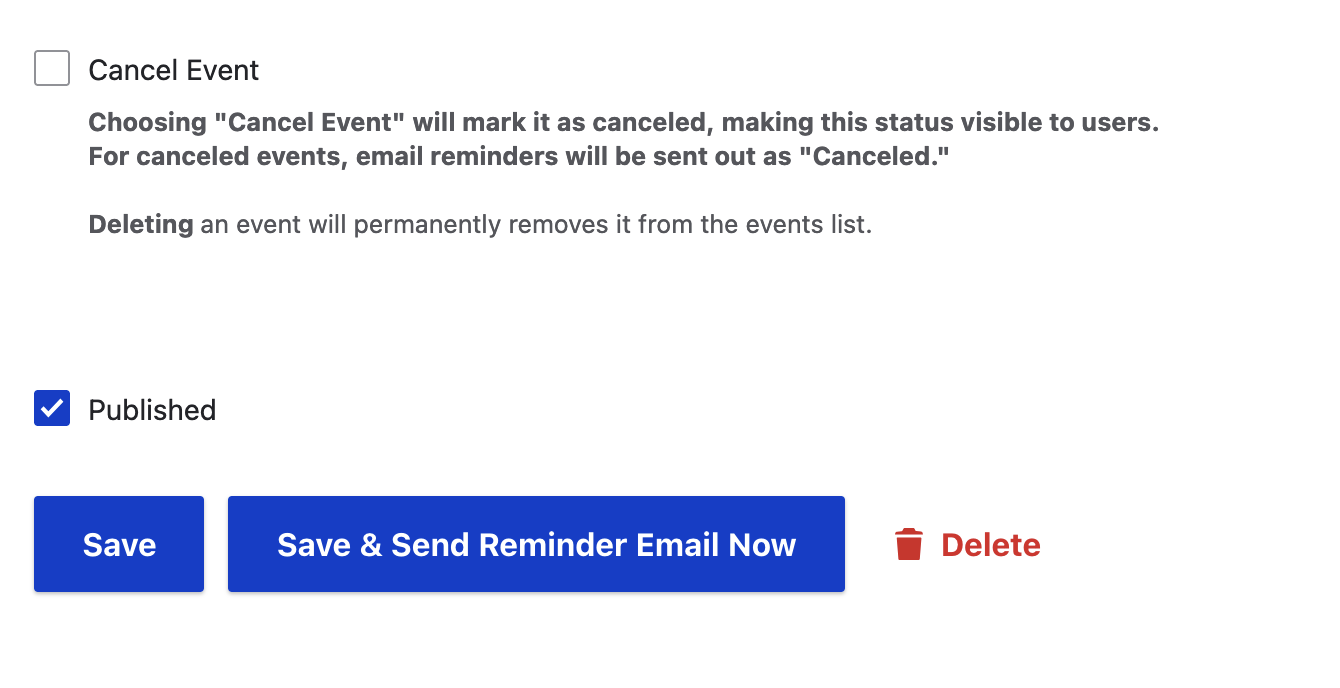
Task: Check the box to mark event canceled
Action: point(51,68)
